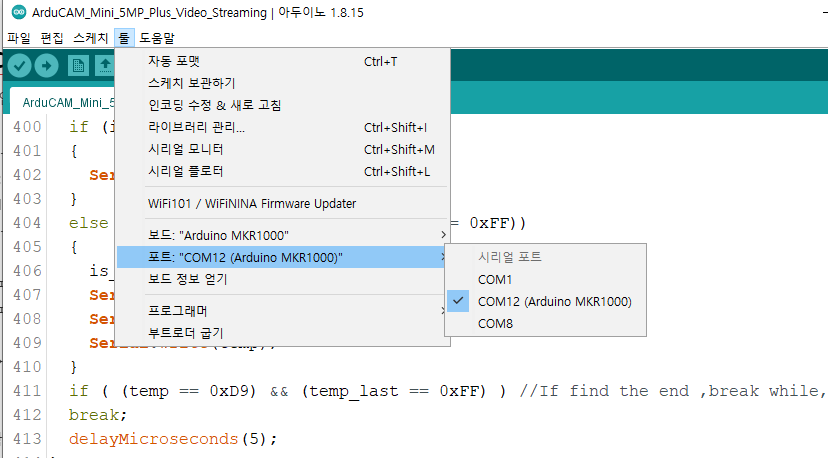Choose 인코딩 수정 & 새로 고침

tap(283, 105)
